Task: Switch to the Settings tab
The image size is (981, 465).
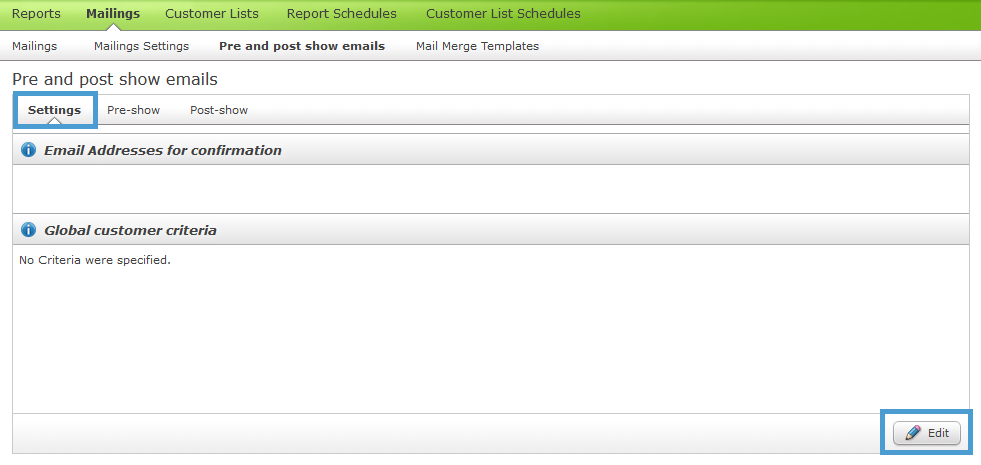Action: (54, 110)
